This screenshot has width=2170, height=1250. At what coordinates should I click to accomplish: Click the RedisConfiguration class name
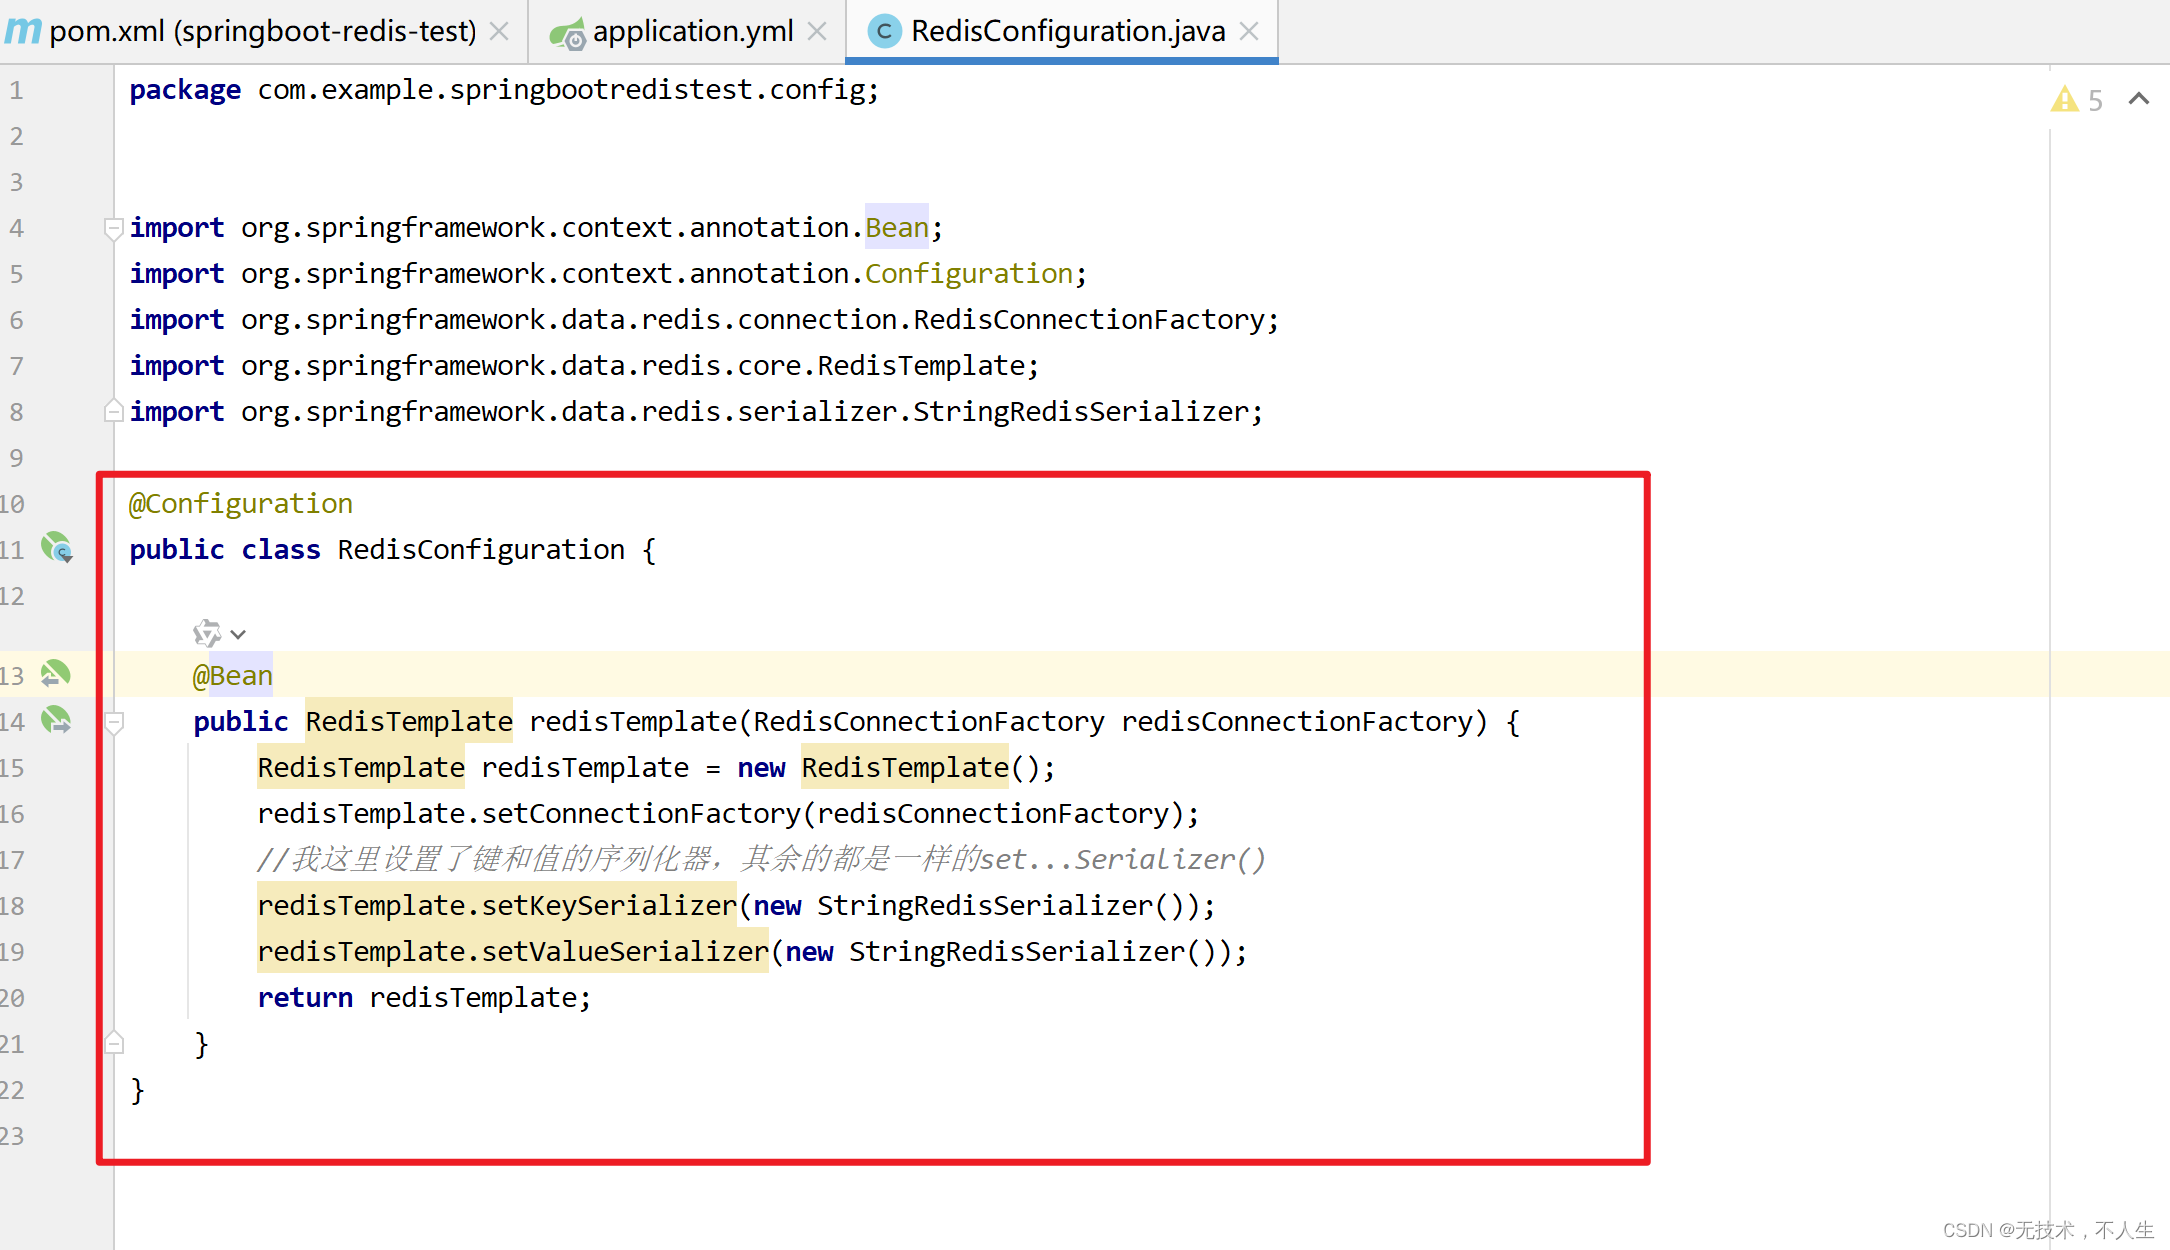coord(481,550)
